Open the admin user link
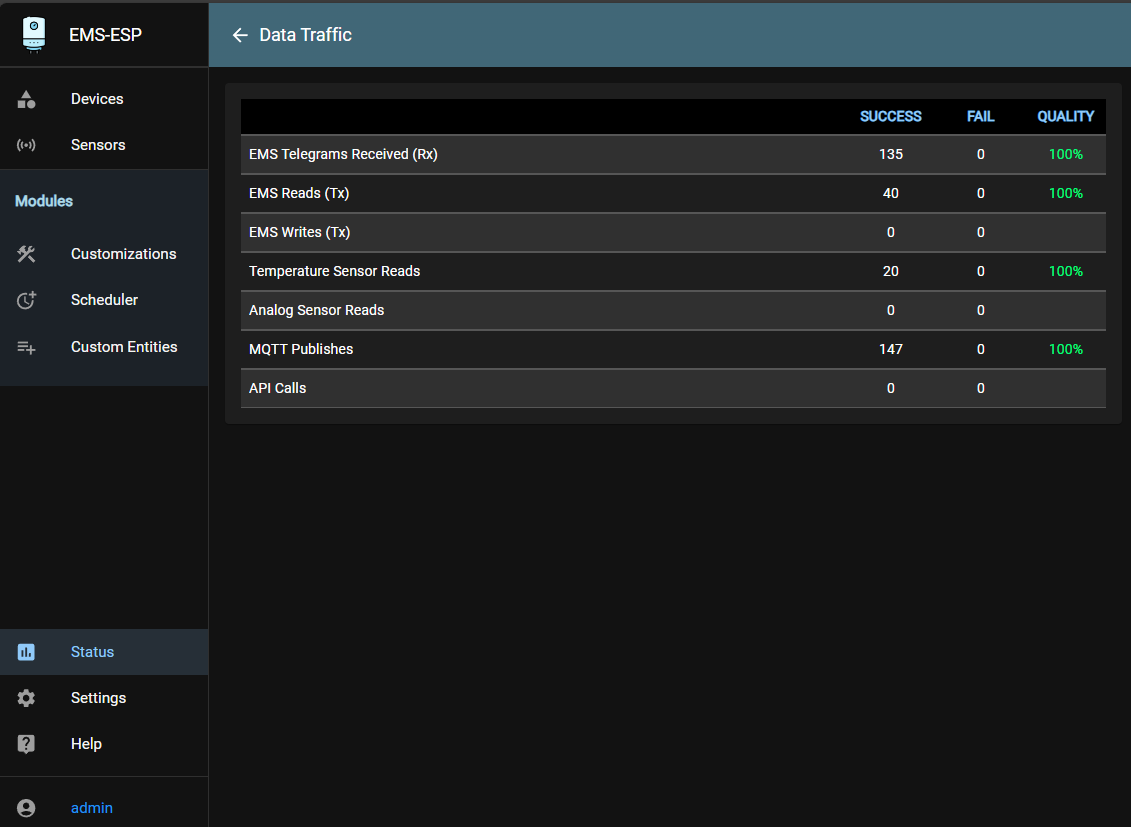This screenshot has width=1131, height=827. pyautogui.click(x=92, y=808)
